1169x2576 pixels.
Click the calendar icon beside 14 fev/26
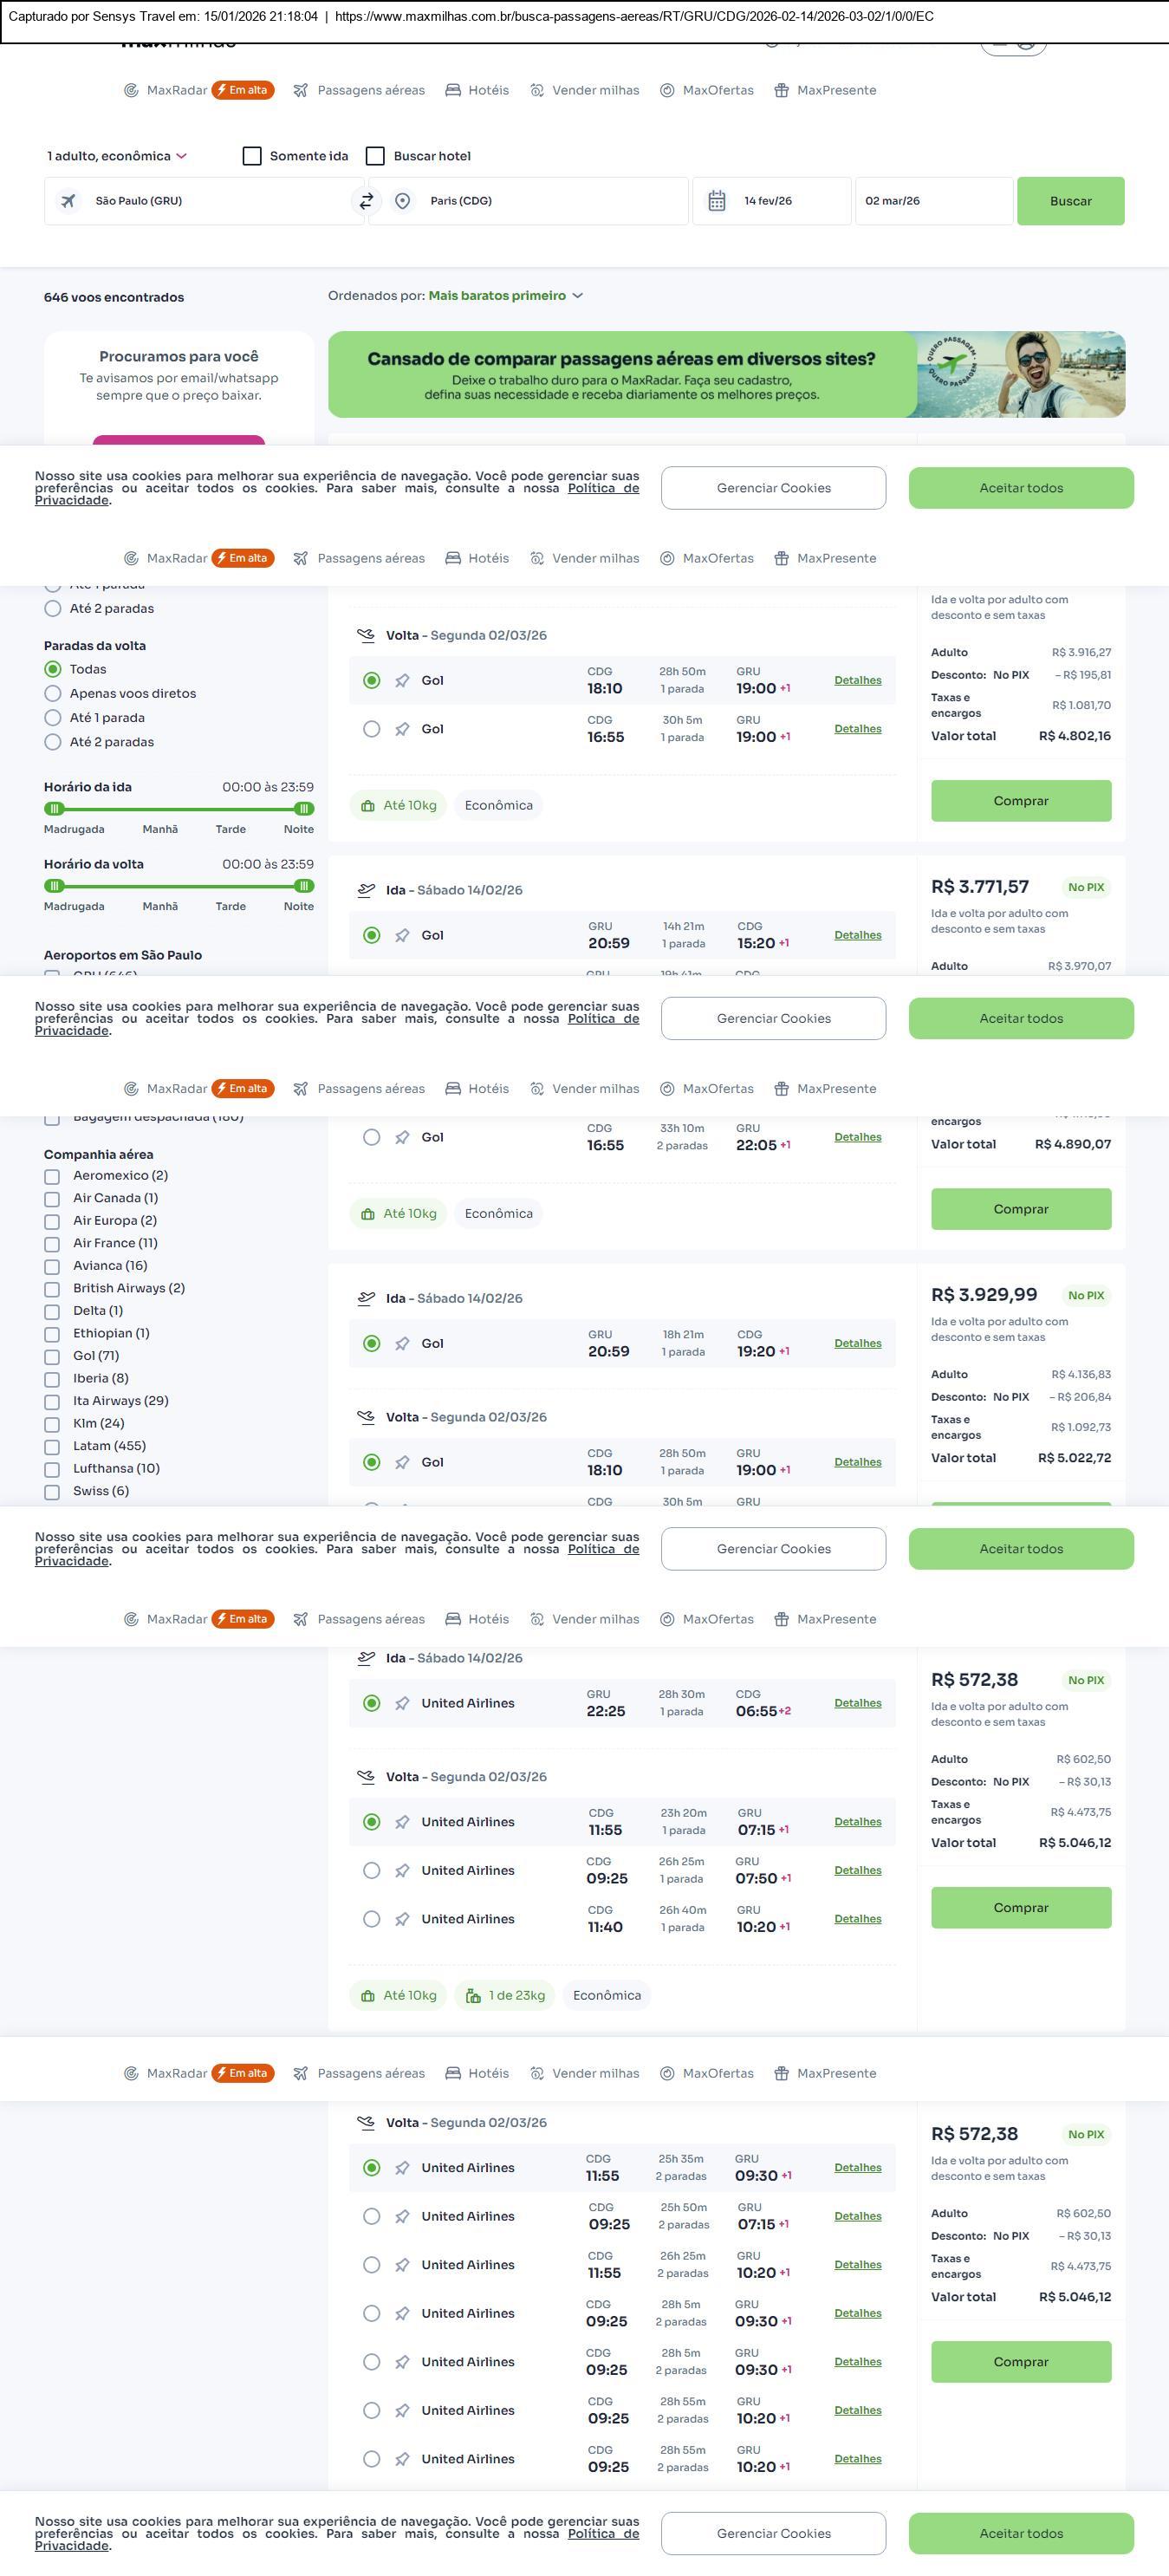click(x=717, y=201)
